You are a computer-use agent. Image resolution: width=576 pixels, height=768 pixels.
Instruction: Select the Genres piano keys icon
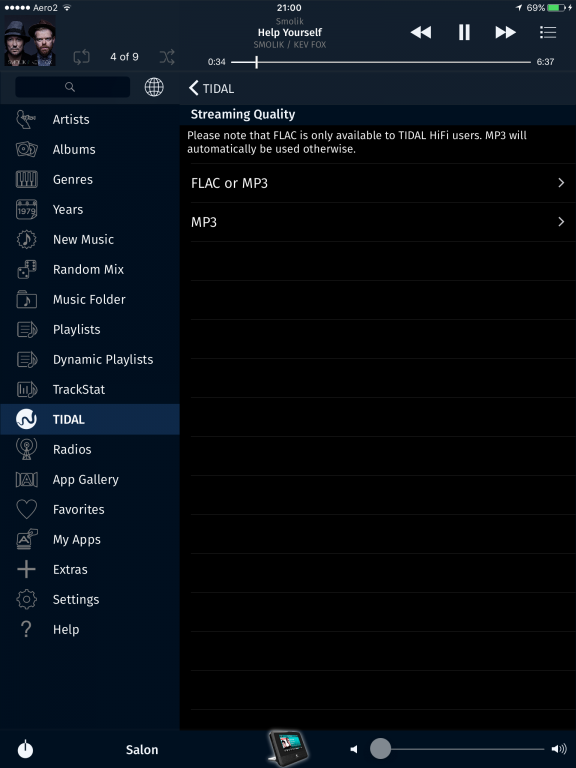pos(26,179)
